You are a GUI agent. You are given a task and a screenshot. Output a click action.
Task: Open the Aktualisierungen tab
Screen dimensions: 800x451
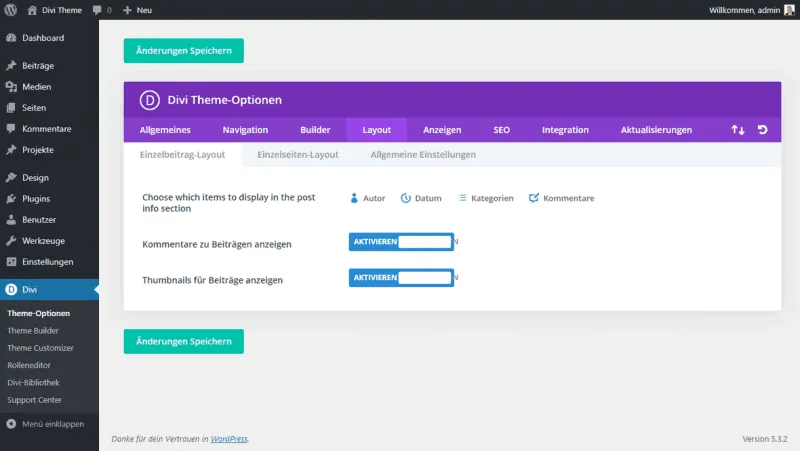[656, 130]
